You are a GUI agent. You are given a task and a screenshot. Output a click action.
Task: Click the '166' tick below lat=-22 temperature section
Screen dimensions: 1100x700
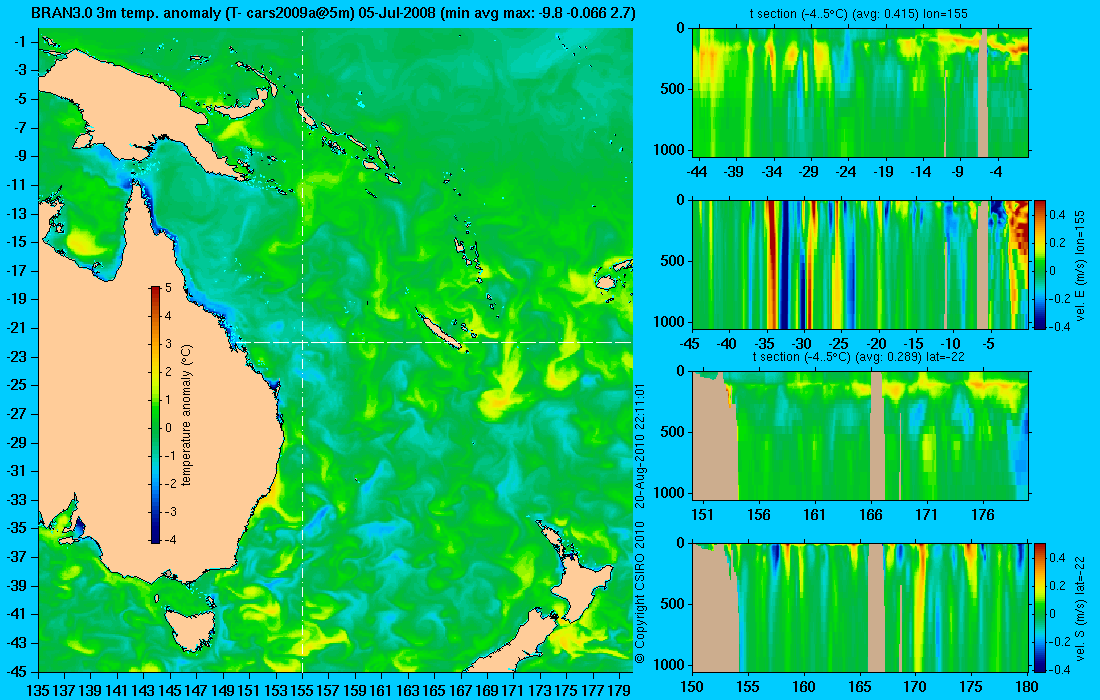[871, 515]
